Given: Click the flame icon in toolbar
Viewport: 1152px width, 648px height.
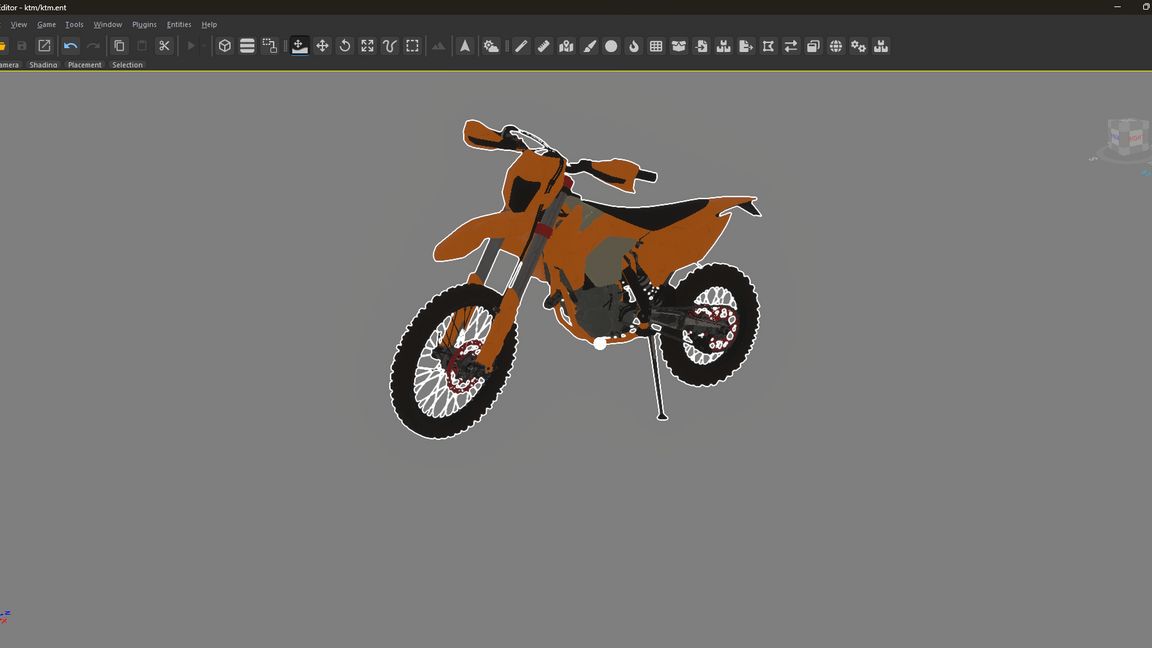Looking at the screenshot, I should 634,46.
